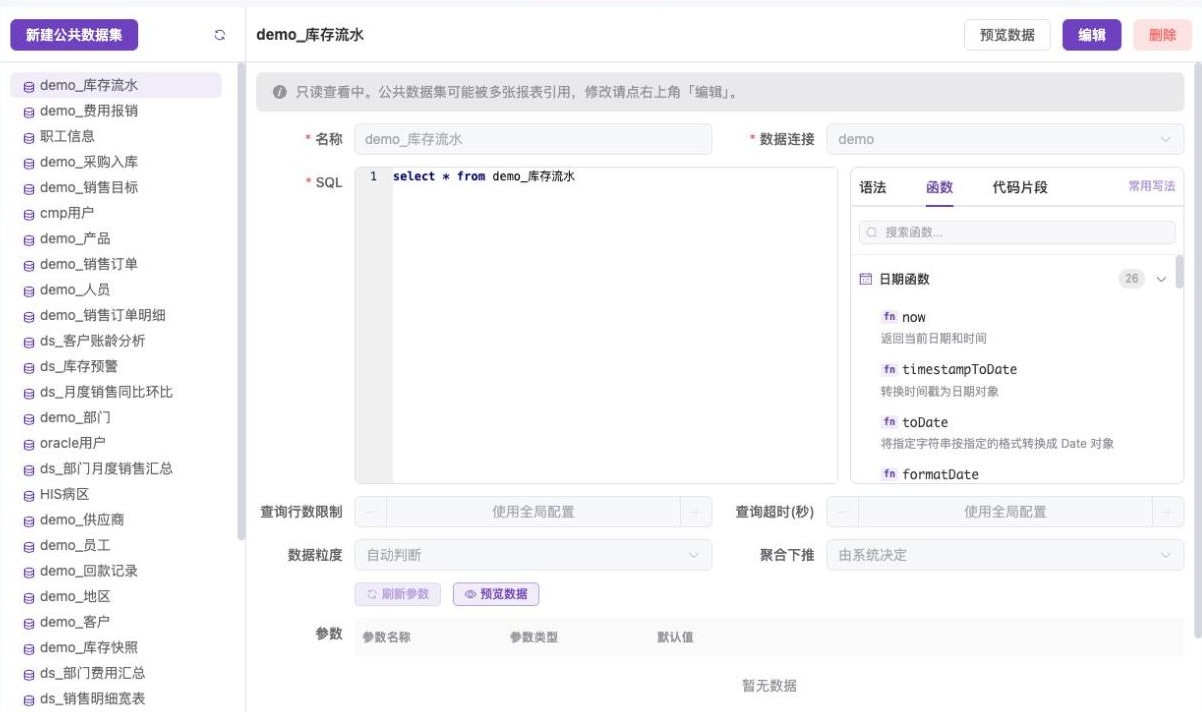
Task: Decrease 查询行数限制 with minus button
Action: [370, 512]
